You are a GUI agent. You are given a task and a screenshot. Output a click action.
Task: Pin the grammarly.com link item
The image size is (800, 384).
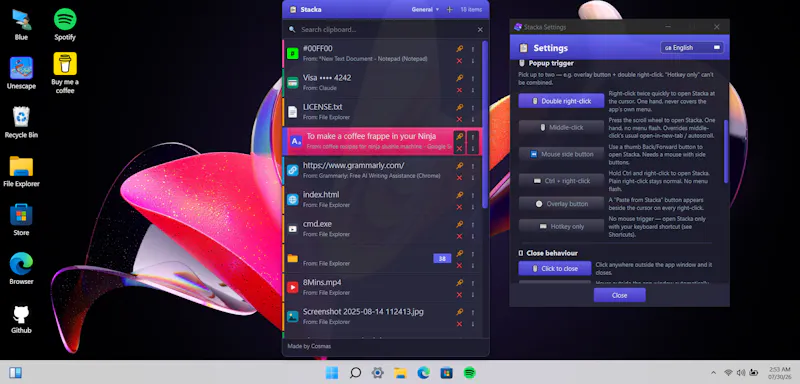459,166
